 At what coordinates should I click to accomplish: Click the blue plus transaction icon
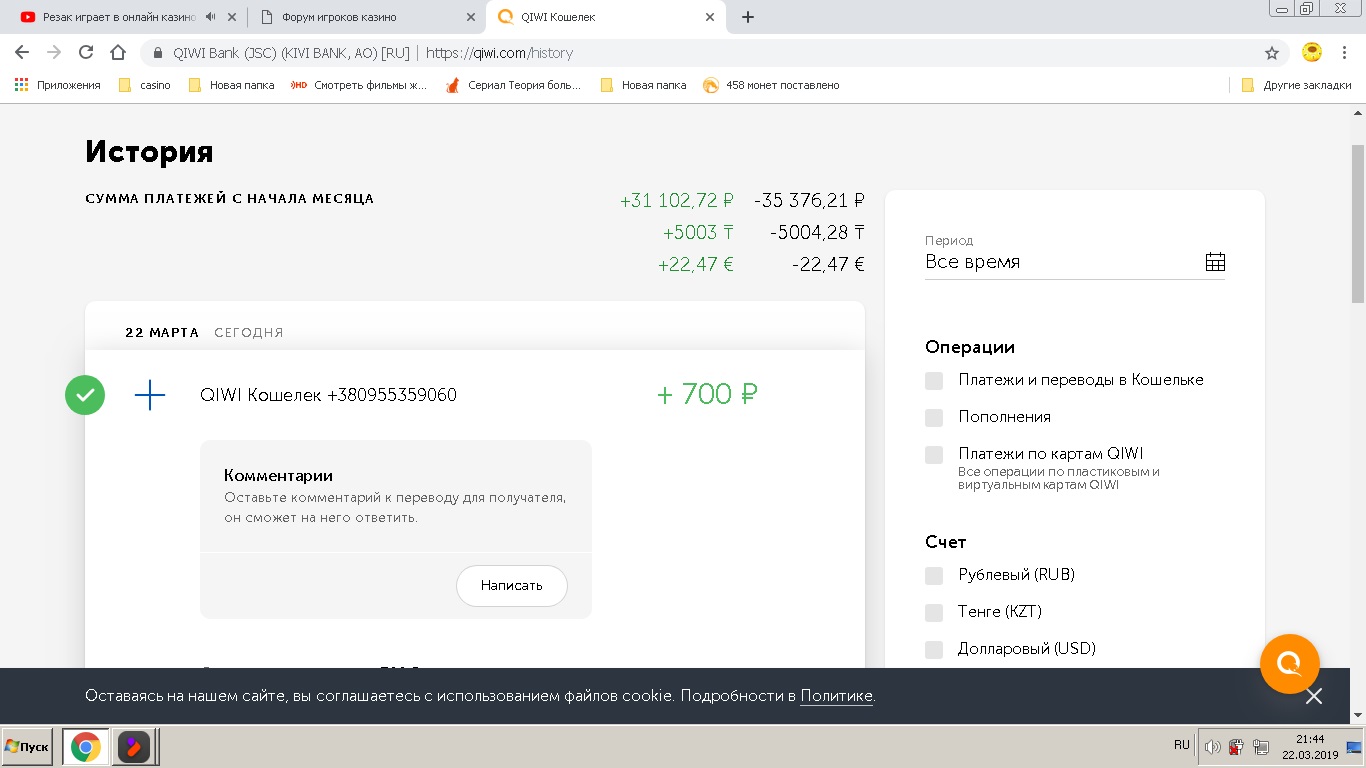[x=150, y=395]
